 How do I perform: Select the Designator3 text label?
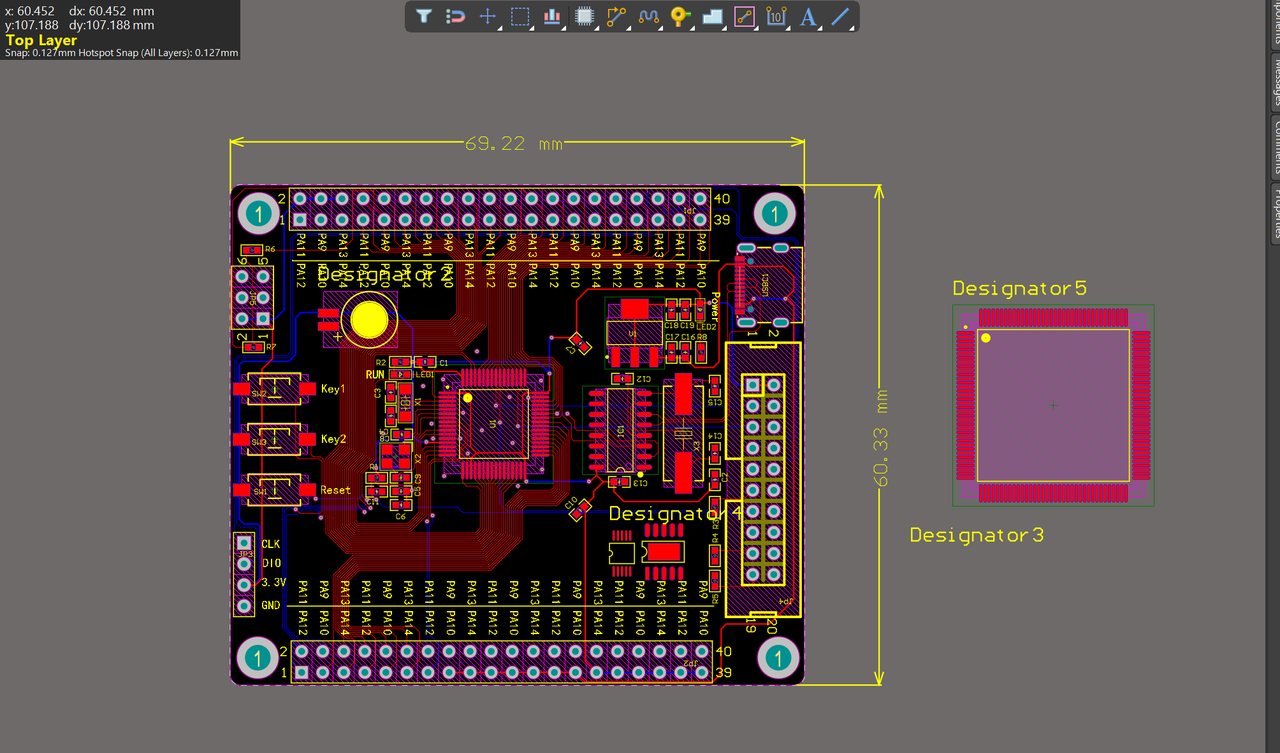[x=977, y=535]
